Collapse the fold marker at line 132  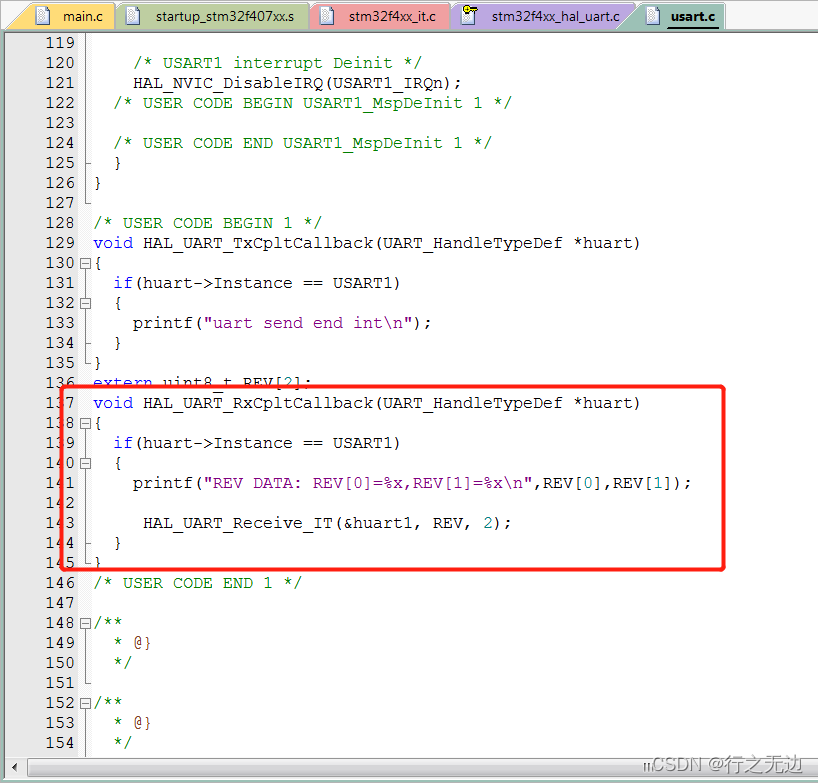(86, 303)
